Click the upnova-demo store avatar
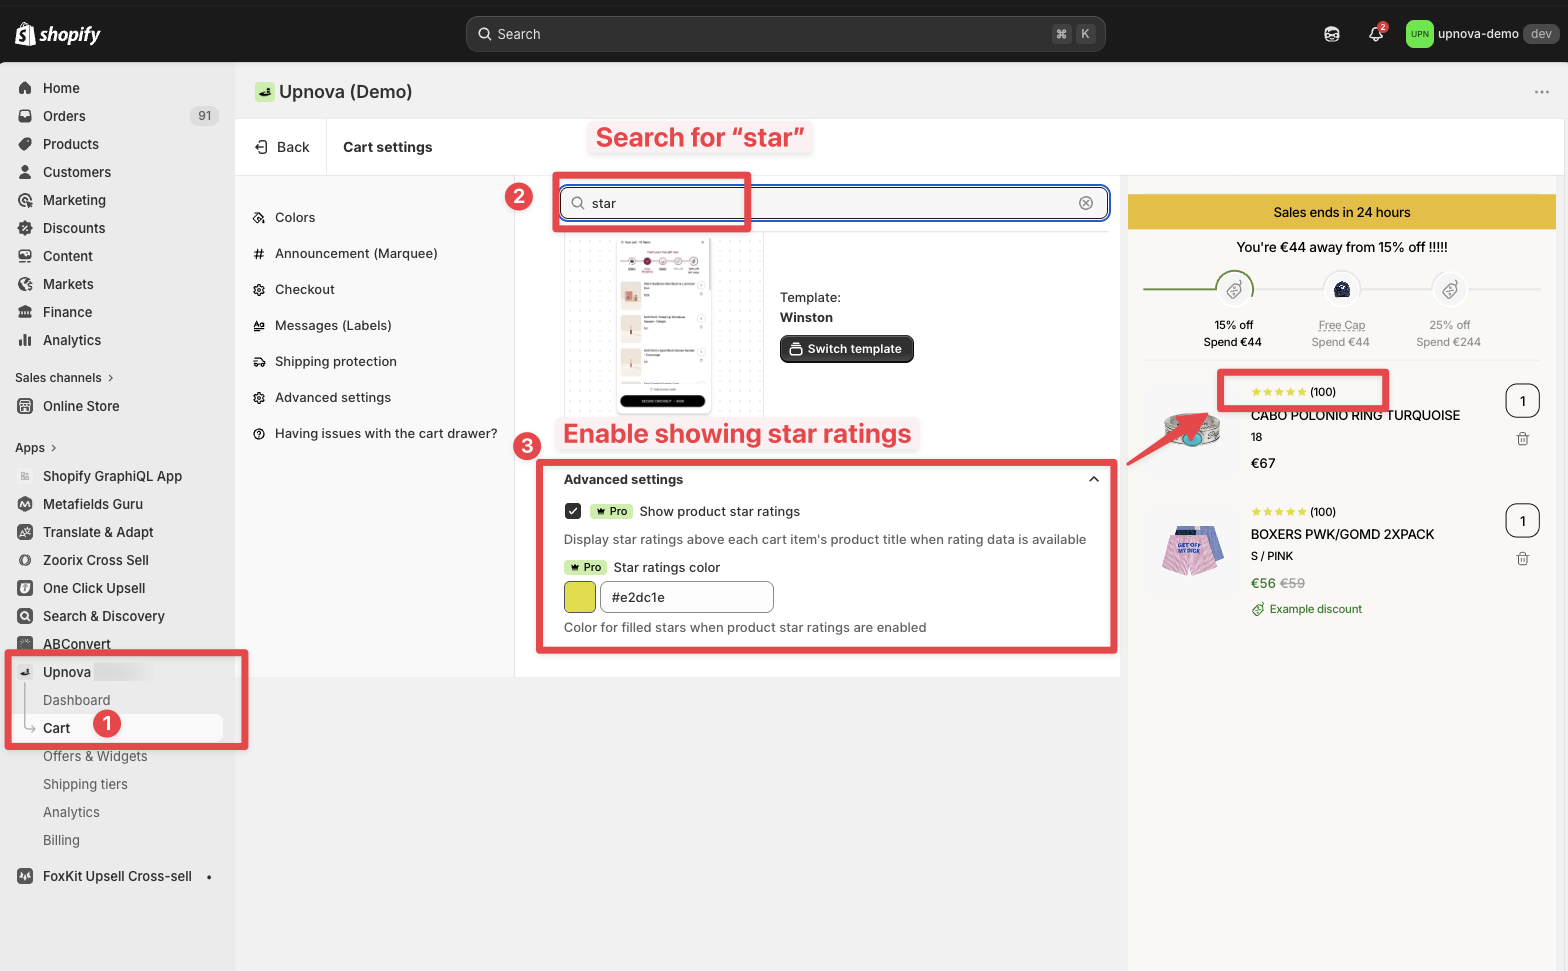Viewport: 1568px width, 971px height. (x=1419, y=34)
